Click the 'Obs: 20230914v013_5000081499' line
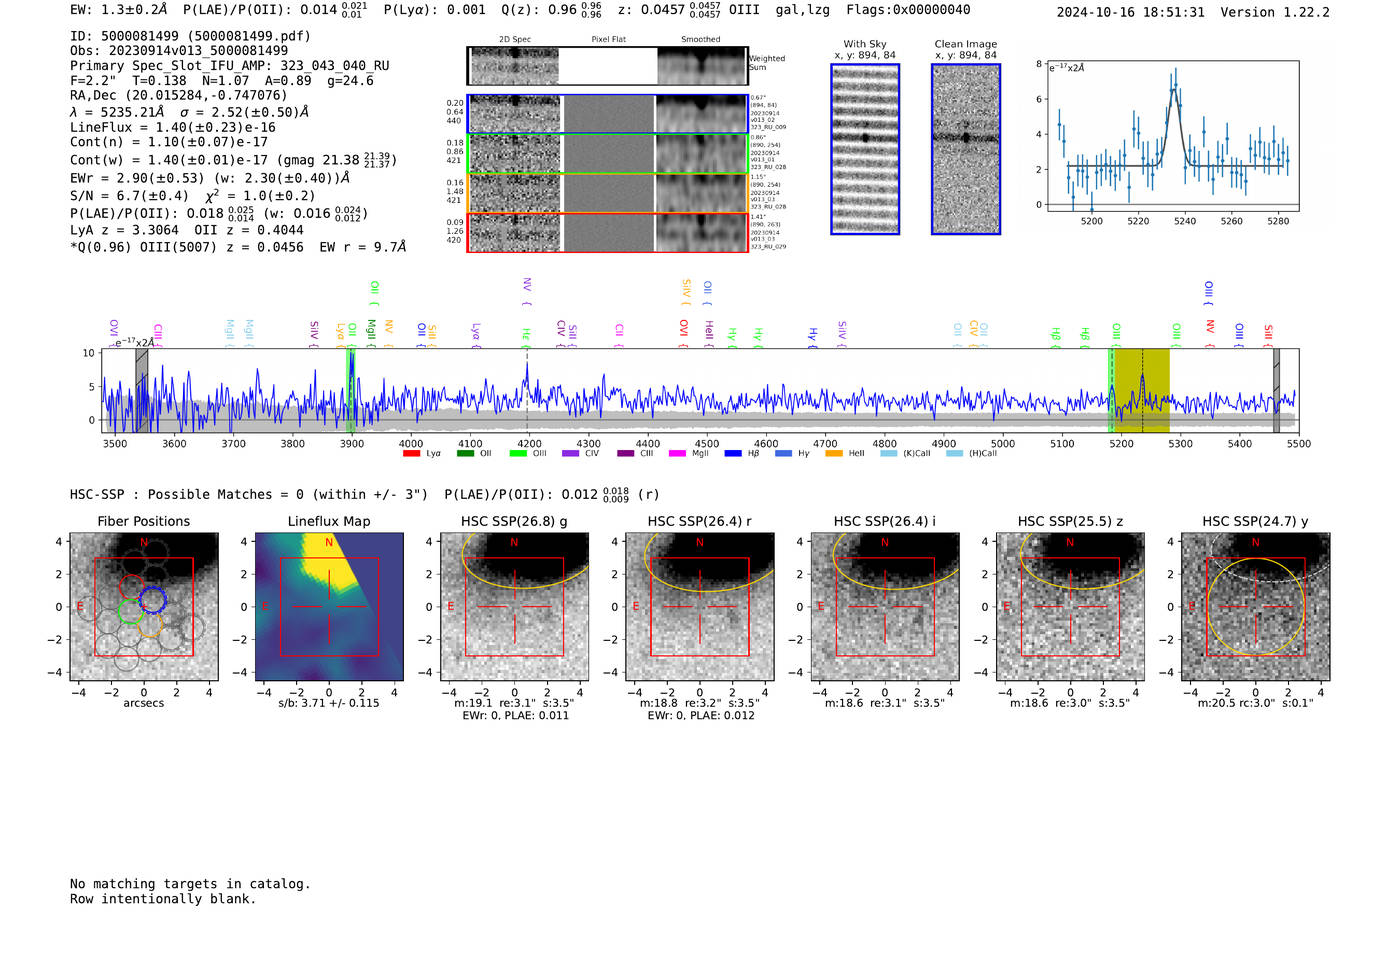Image resolution: width=1400 pixels, height=953 pixels. (x=179, y=51)
